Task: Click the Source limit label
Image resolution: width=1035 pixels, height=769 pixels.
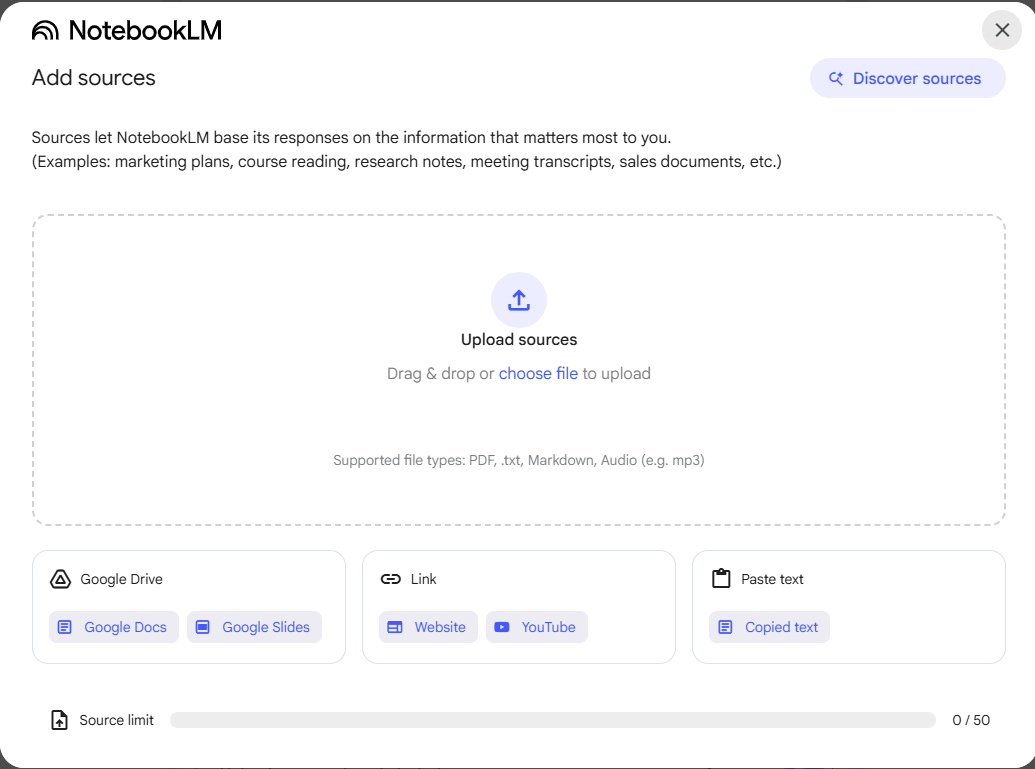Action: point(116,720)
